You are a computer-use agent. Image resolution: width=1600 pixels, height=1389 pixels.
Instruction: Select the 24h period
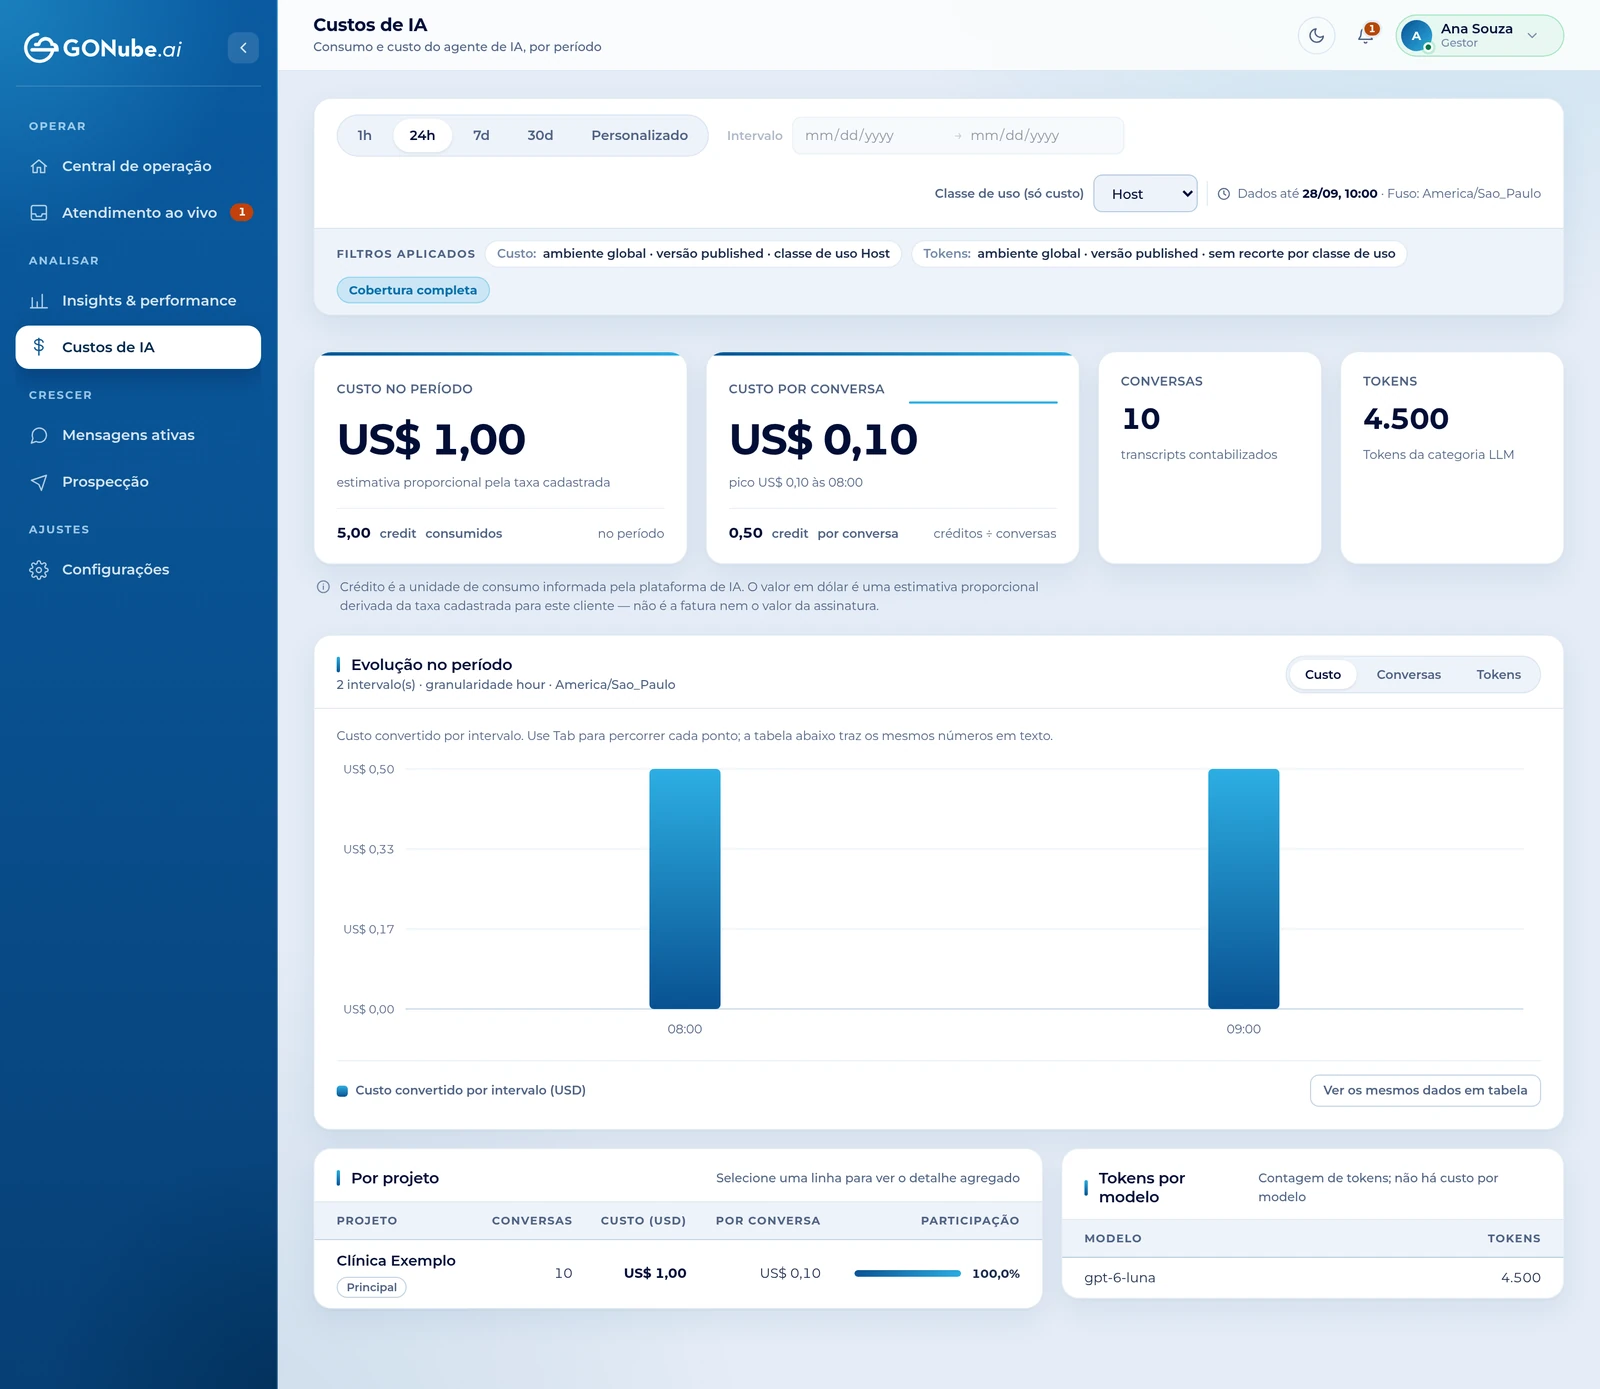422,135
